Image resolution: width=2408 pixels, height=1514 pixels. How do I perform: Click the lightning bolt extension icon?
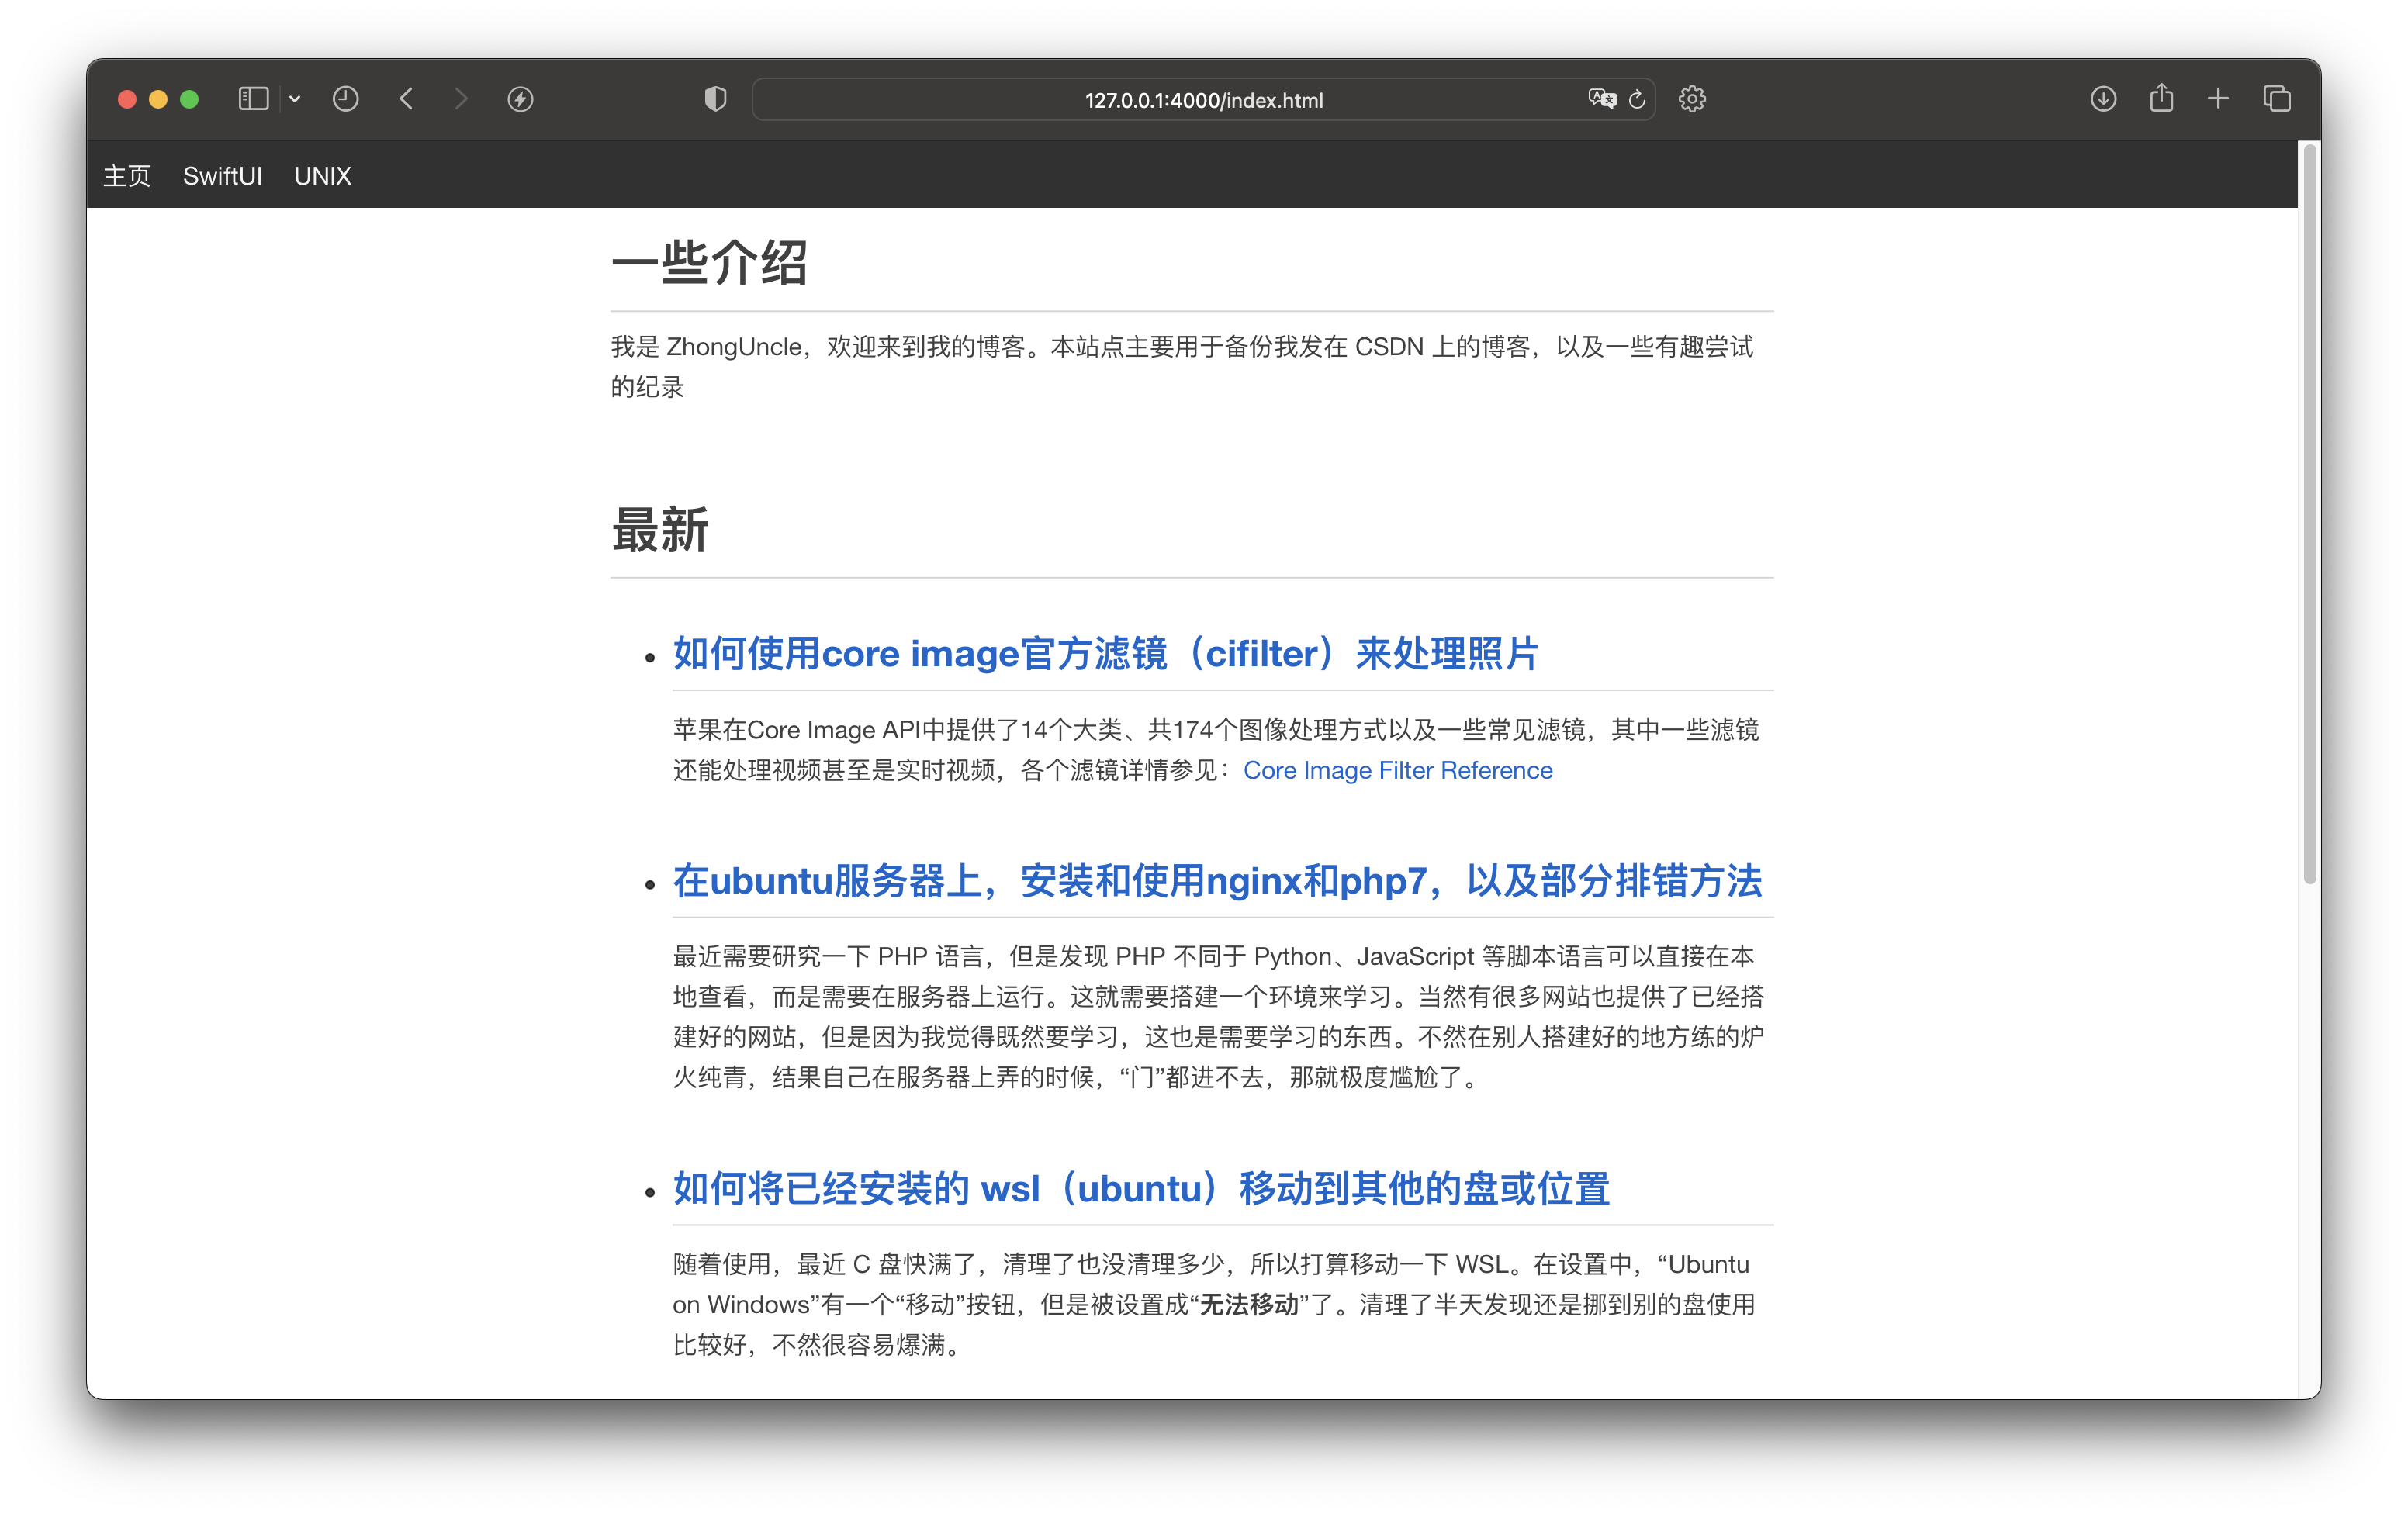(x=520, y=99)
